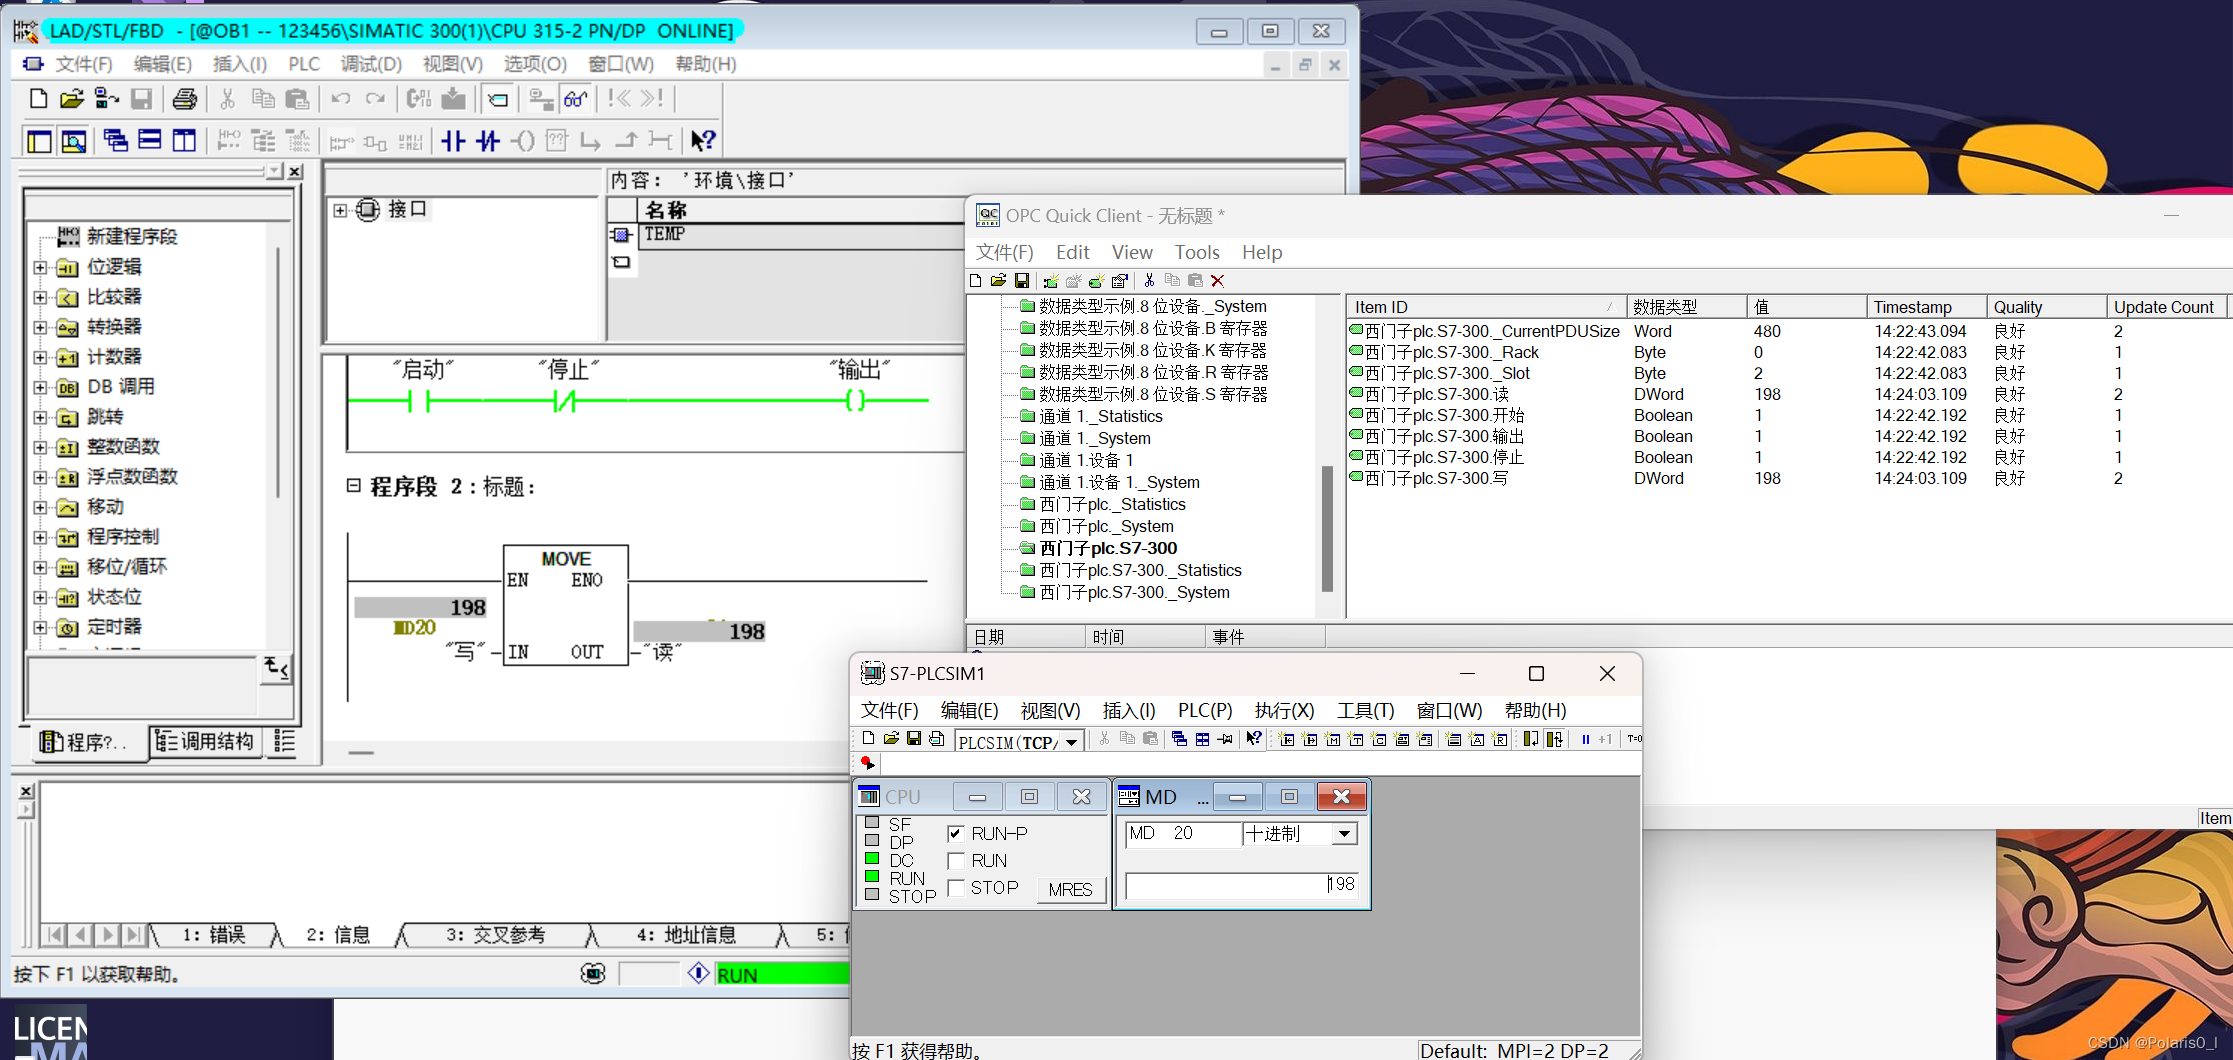Viewport: 2233px width, 1060px height.
Task: Open the PLC menu in LAD/STL/FBD
Action: (x=304, y=64)
